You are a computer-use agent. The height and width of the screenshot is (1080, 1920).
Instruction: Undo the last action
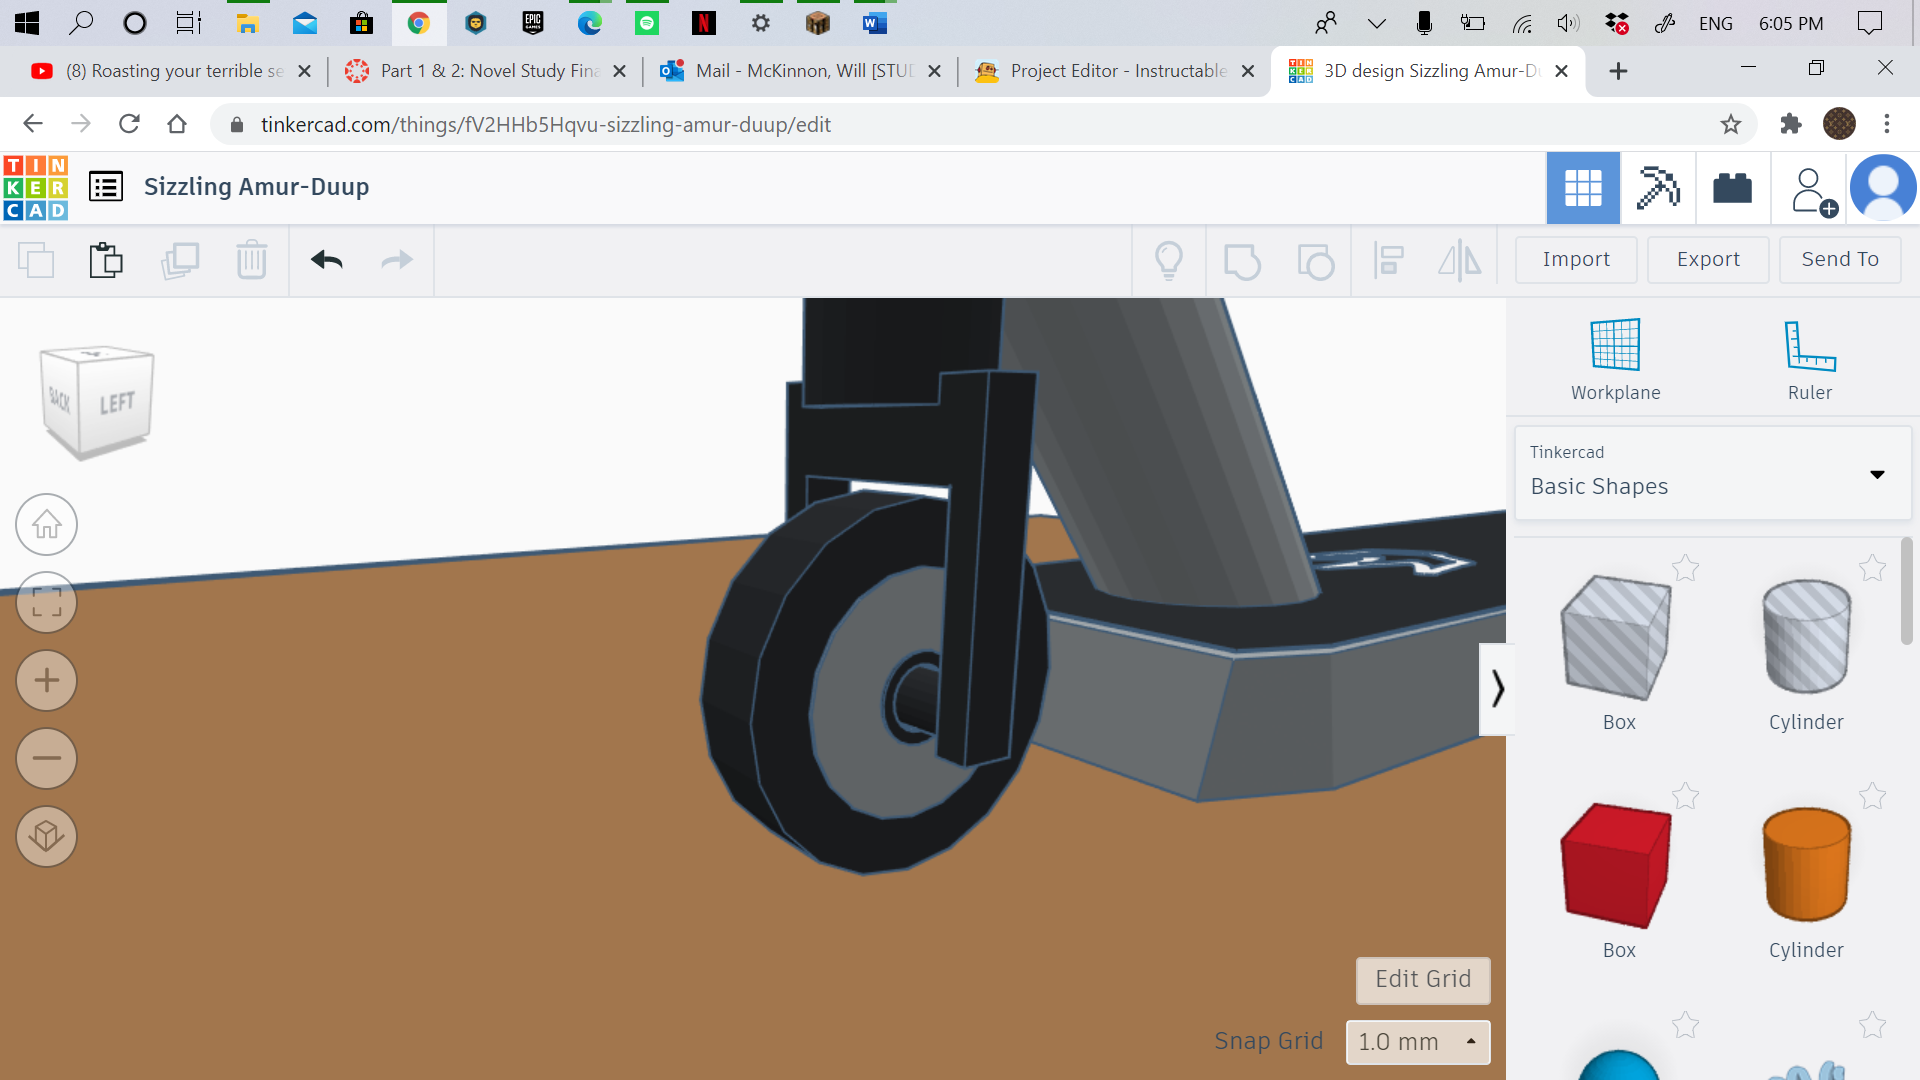(x=327, y=260)
